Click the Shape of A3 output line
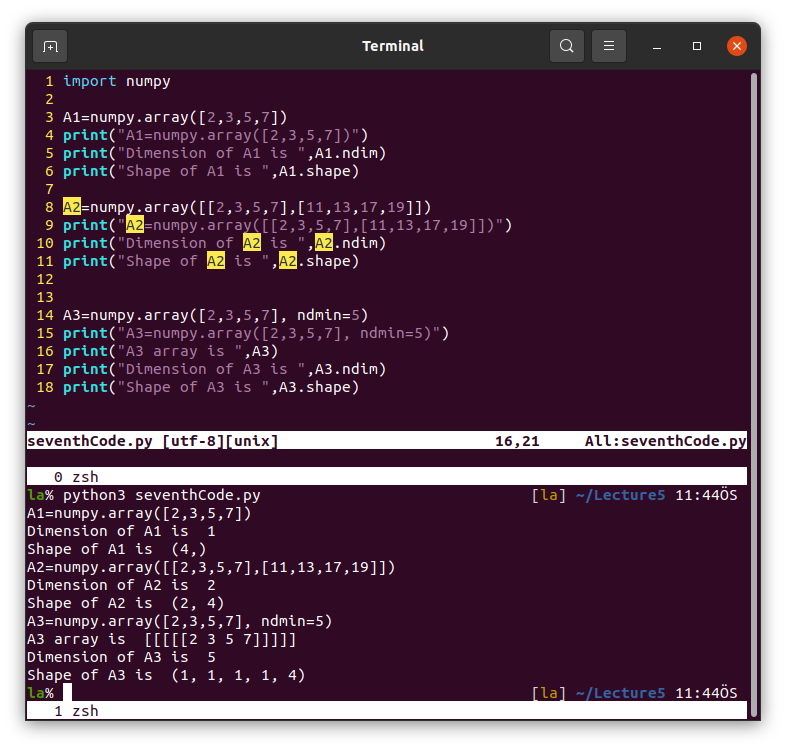This screenshot has width=786, height=749. [165, 675]
